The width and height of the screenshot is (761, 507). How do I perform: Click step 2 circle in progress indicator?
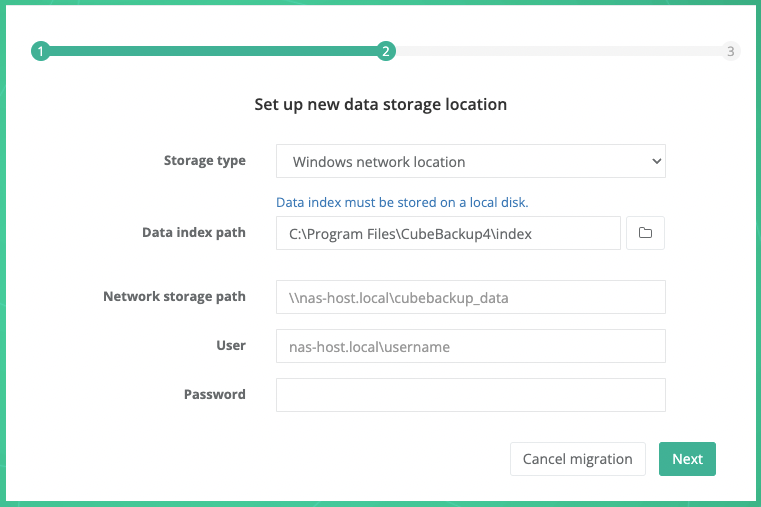tap(386, 52)
